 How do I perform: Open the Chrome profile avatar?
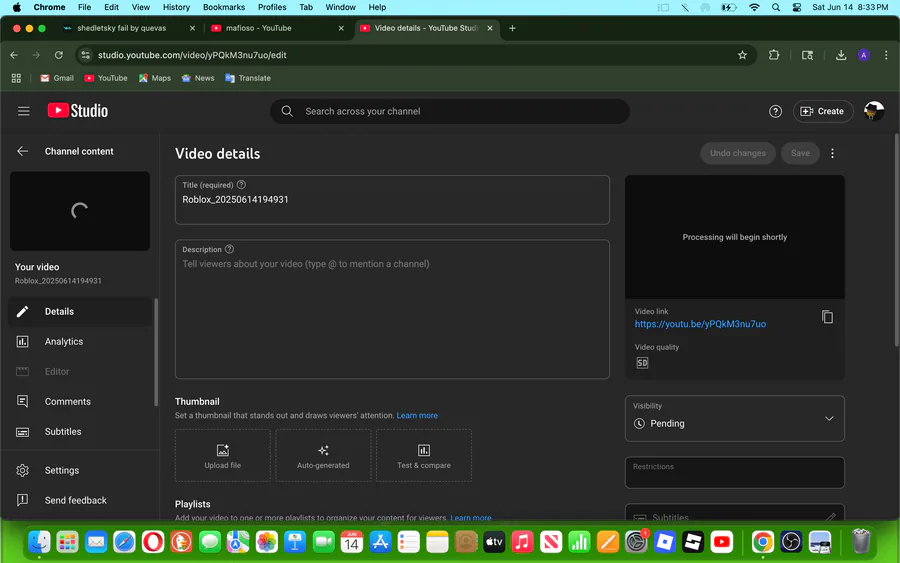863,55
